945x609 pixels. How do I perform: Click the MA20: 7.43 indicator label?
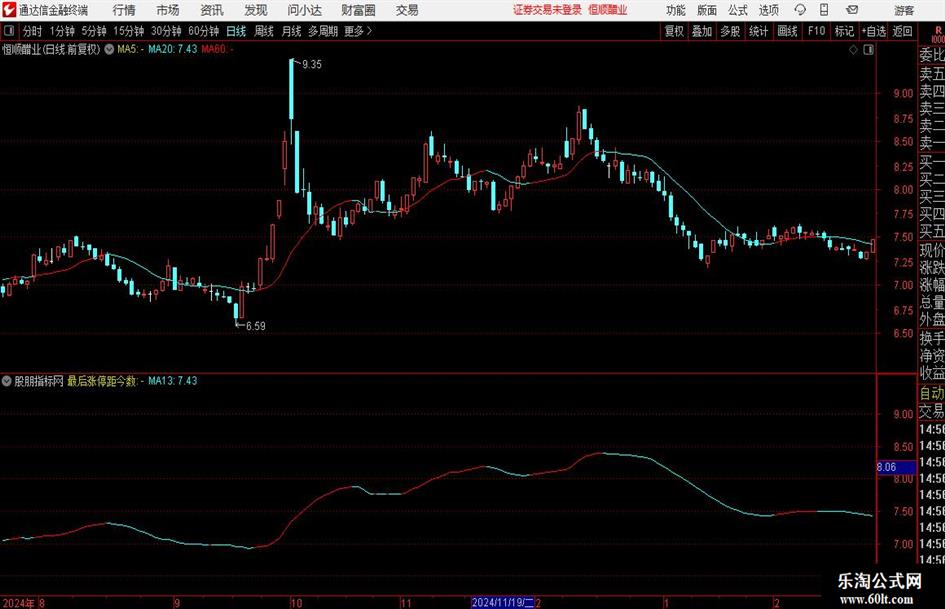point(172,49)
